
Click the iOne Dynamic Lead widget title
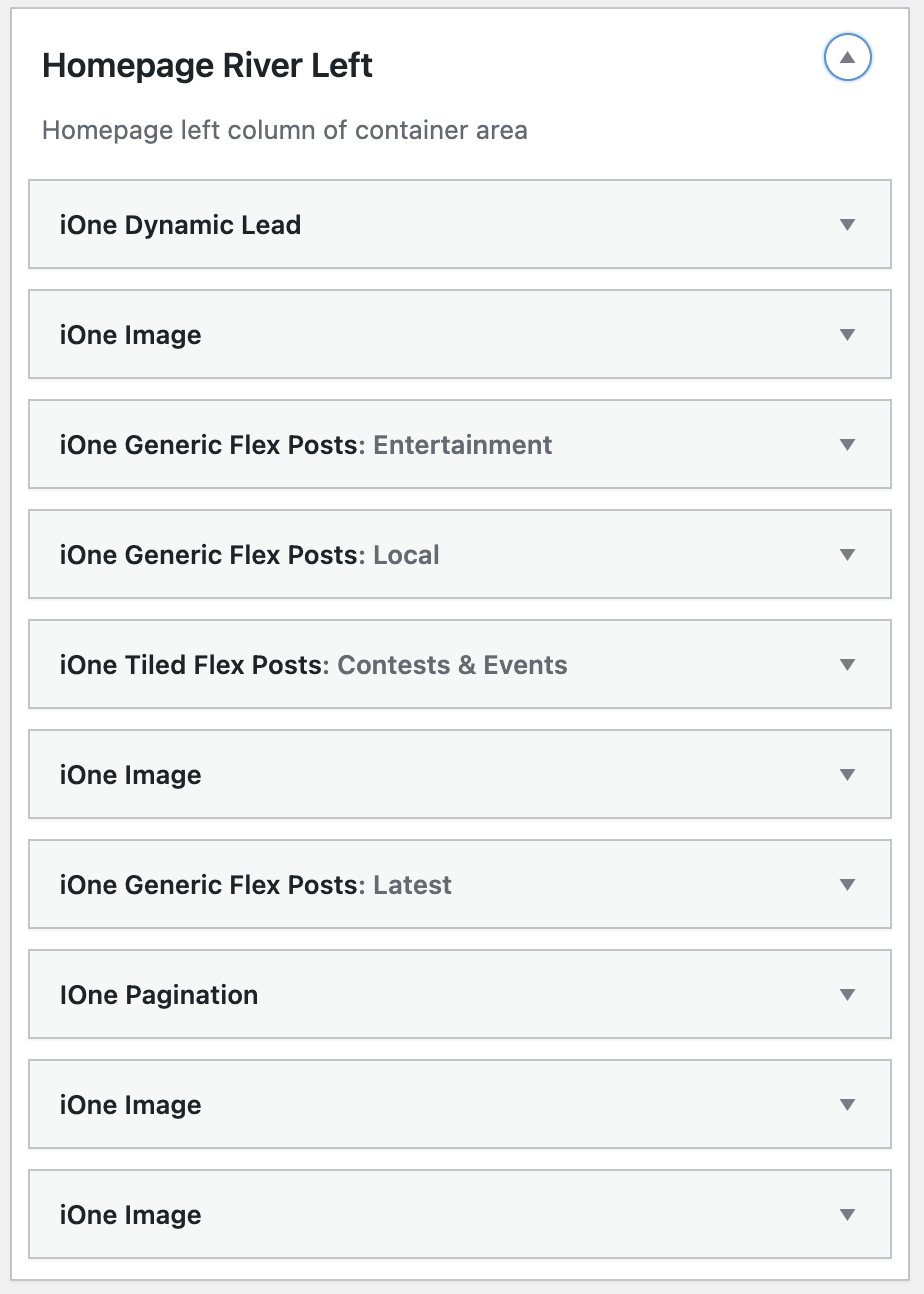180,225
